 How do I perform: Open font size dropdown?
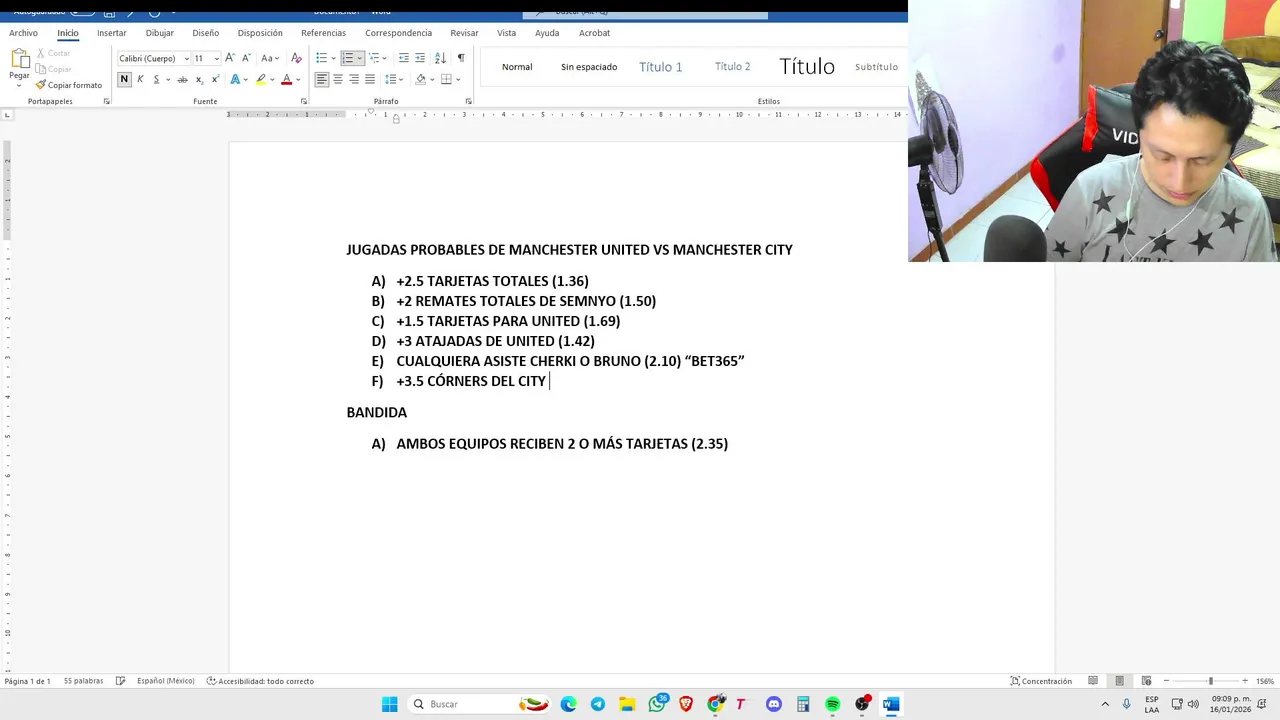[x=216, y=59]
